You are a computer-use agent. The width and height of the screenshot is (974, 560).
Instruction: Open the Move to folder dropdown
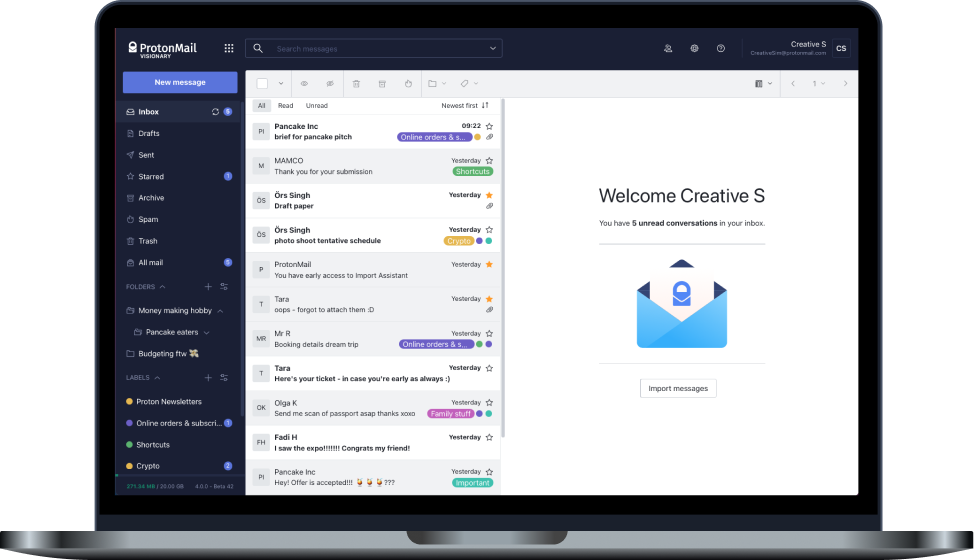click(437, 84)
